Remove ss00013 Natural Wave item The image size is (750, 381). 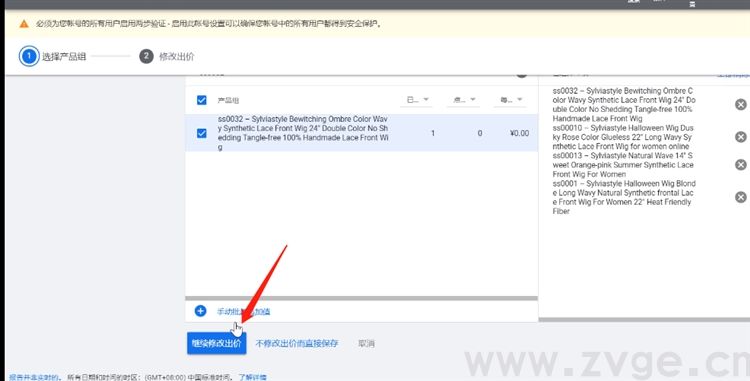(x=740, y=165)
